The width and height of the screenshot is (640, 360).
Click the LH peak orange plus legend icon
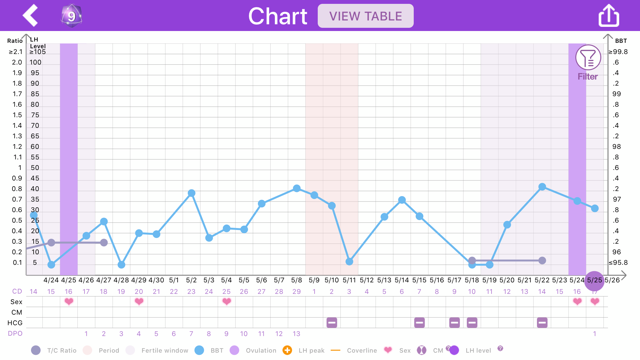(287, 350)
